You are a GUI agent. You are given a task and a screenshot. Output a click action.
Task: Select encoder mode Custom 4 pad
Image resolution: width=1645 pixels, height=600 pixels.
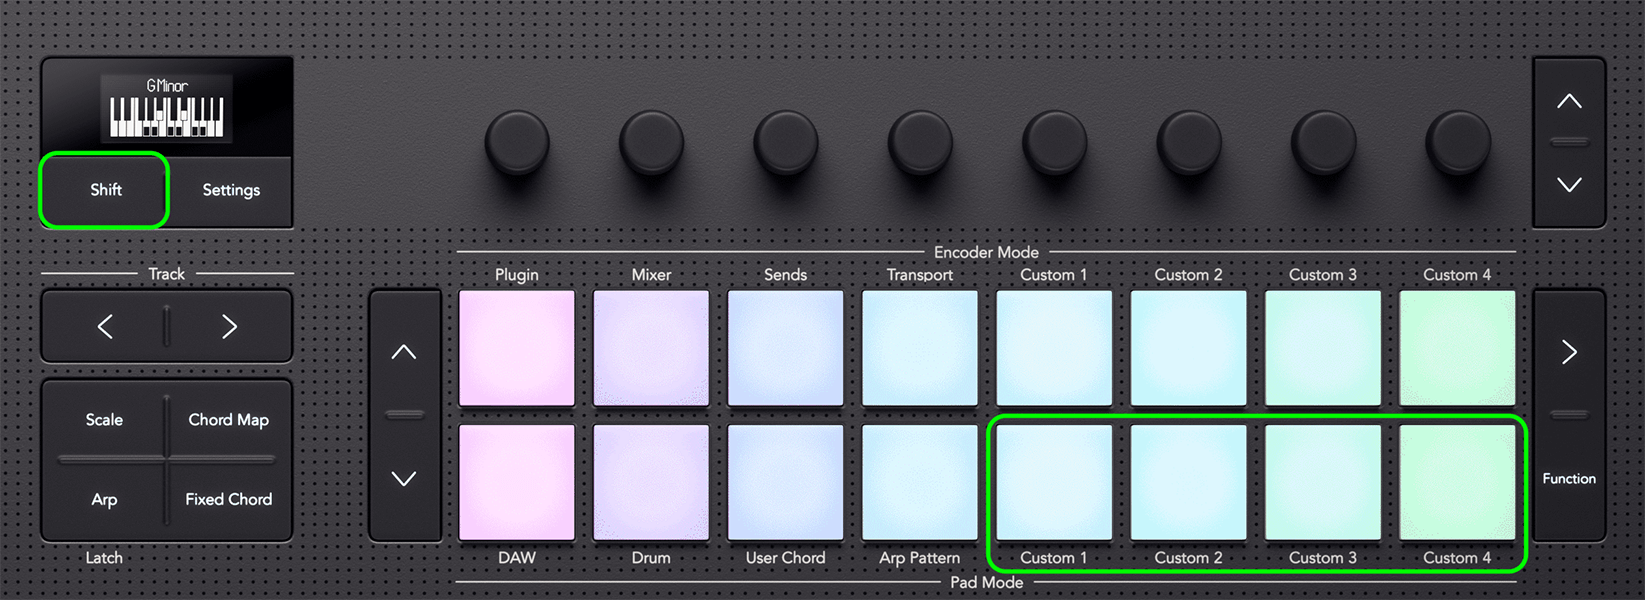(1457, 348)
